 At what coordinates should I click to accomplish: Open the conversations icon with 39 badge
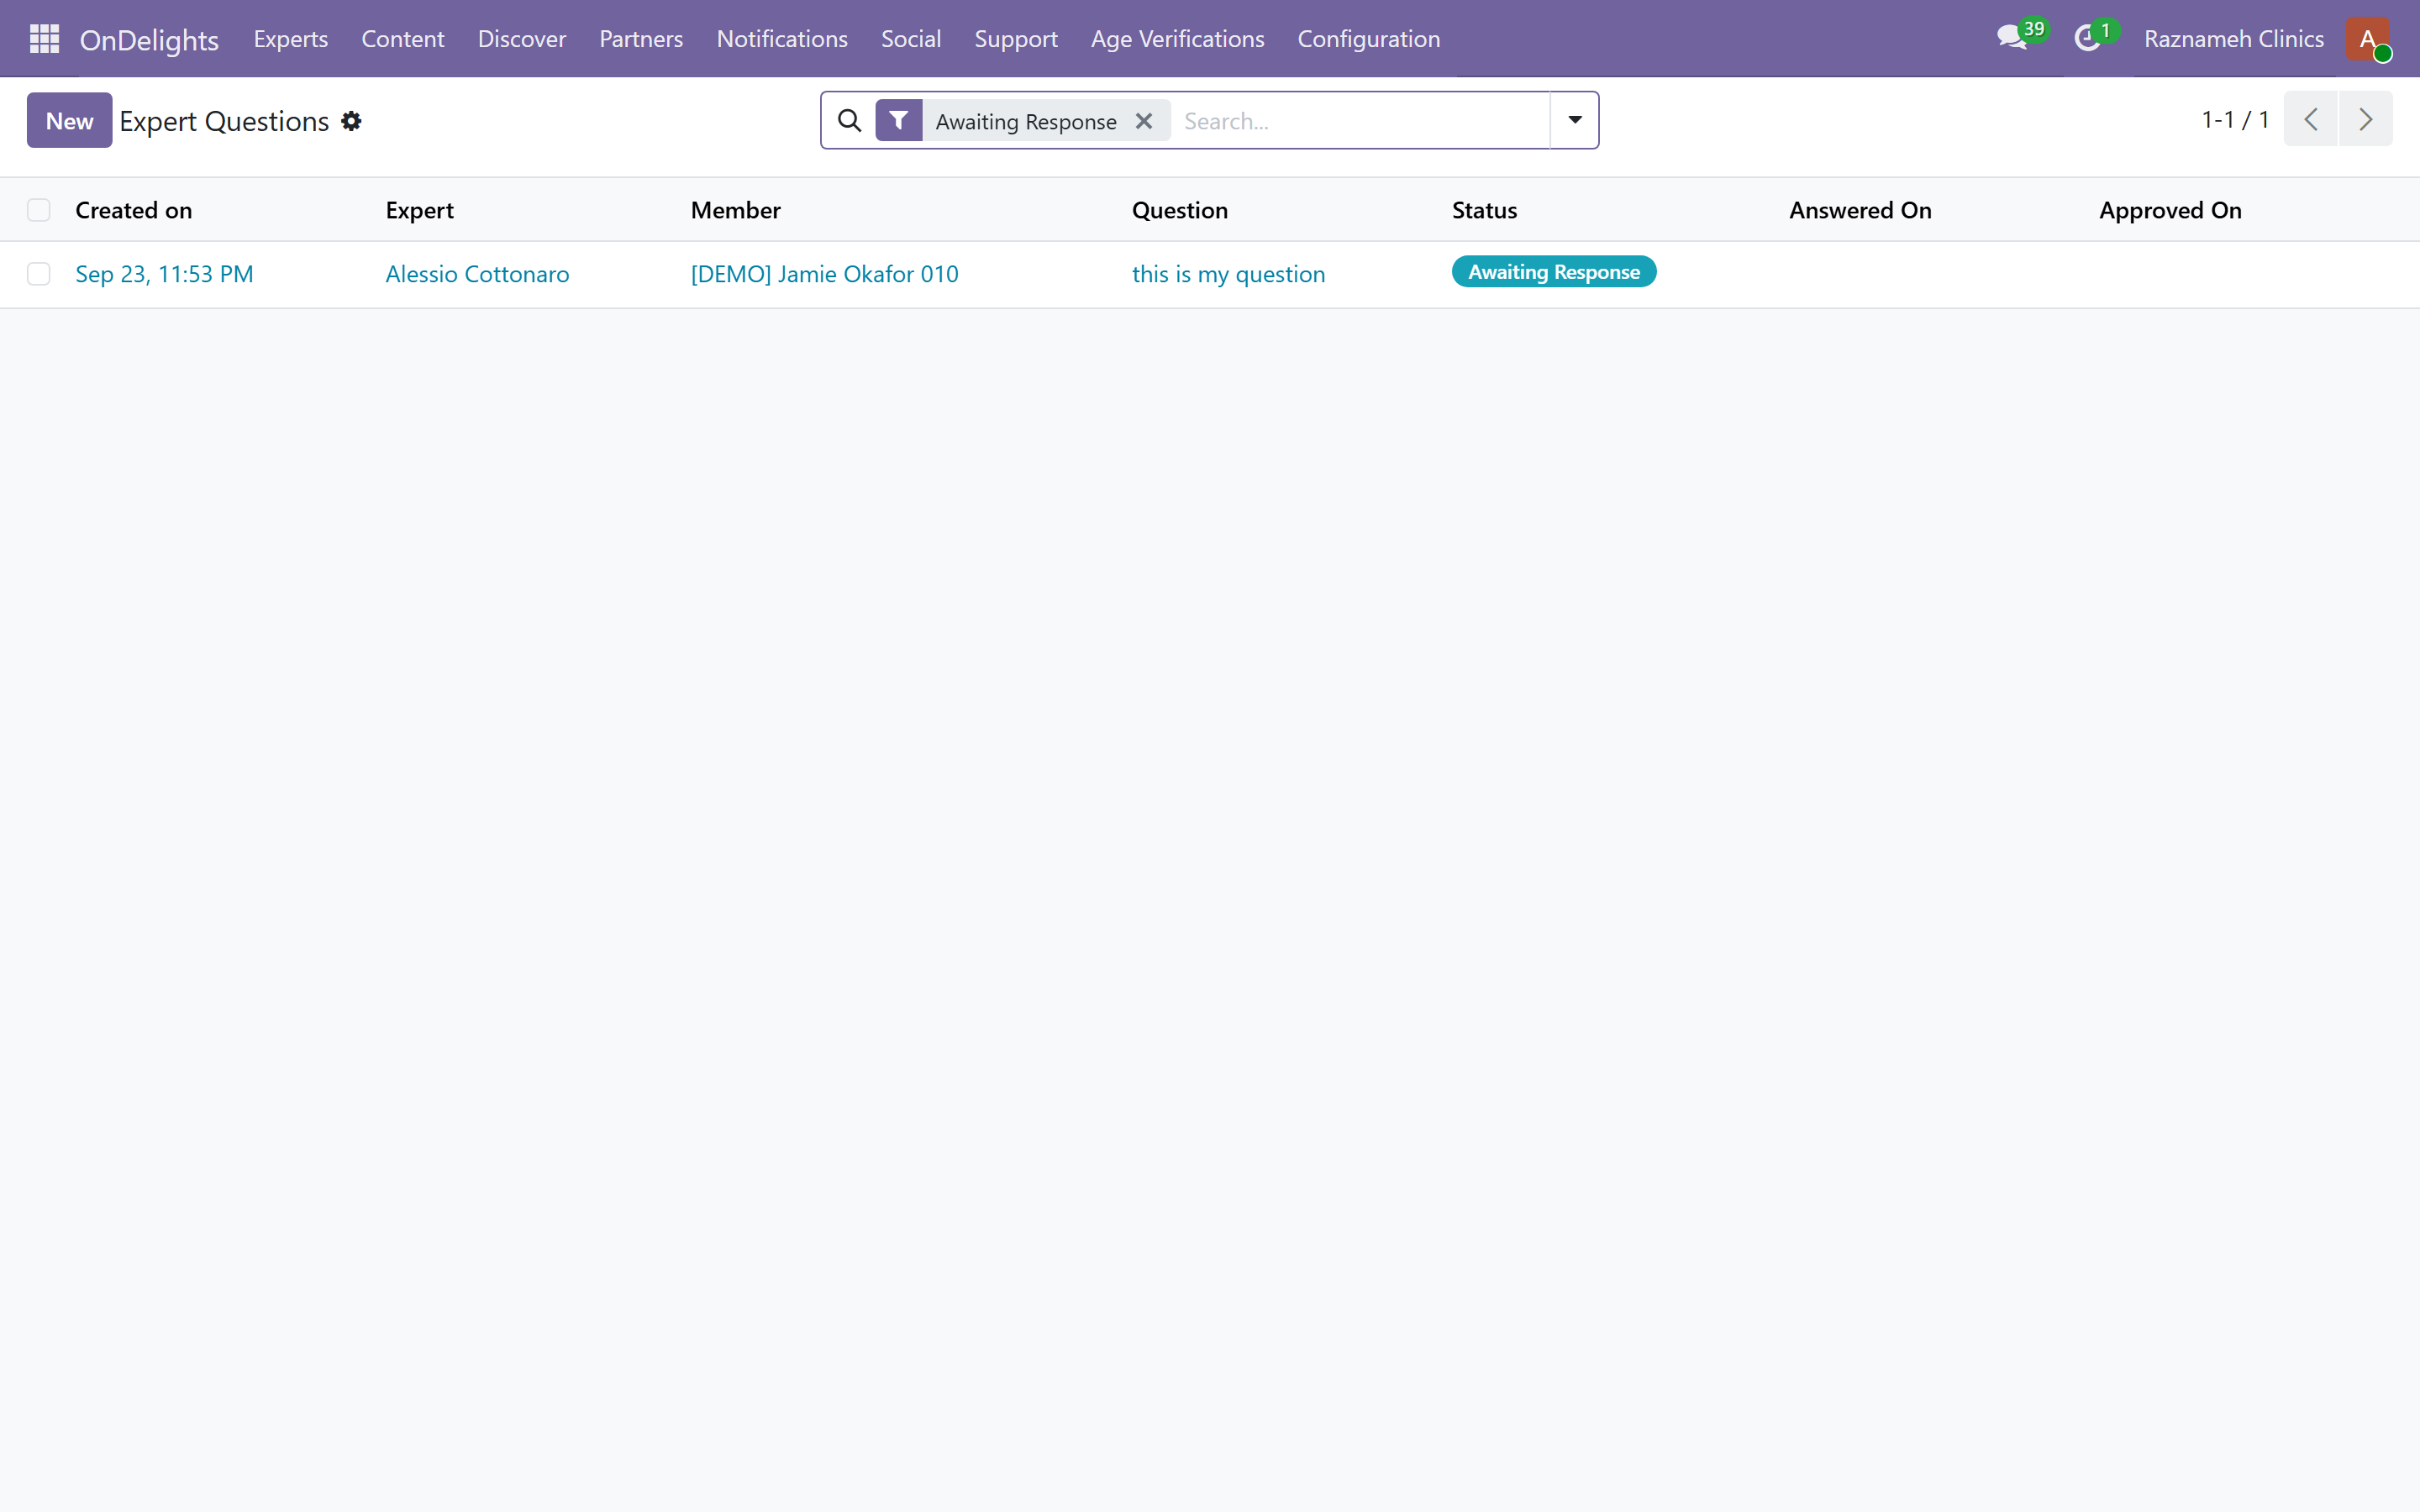2021,37
